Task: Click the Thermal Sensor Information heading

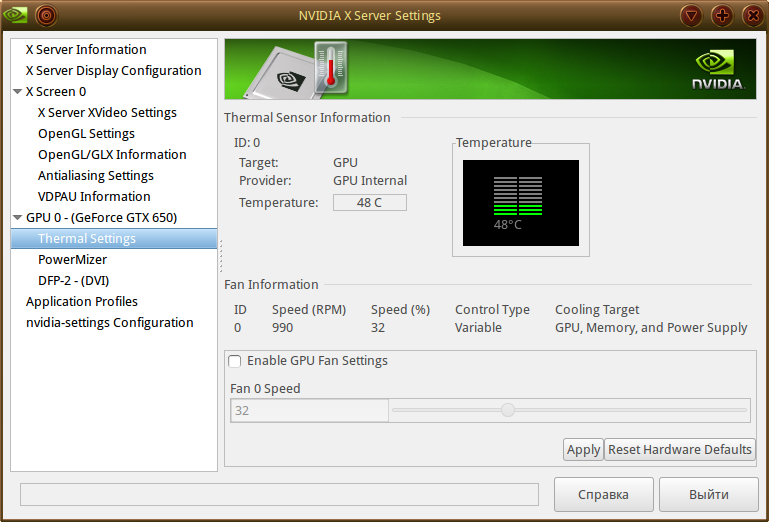Action: tap(307, 118)
